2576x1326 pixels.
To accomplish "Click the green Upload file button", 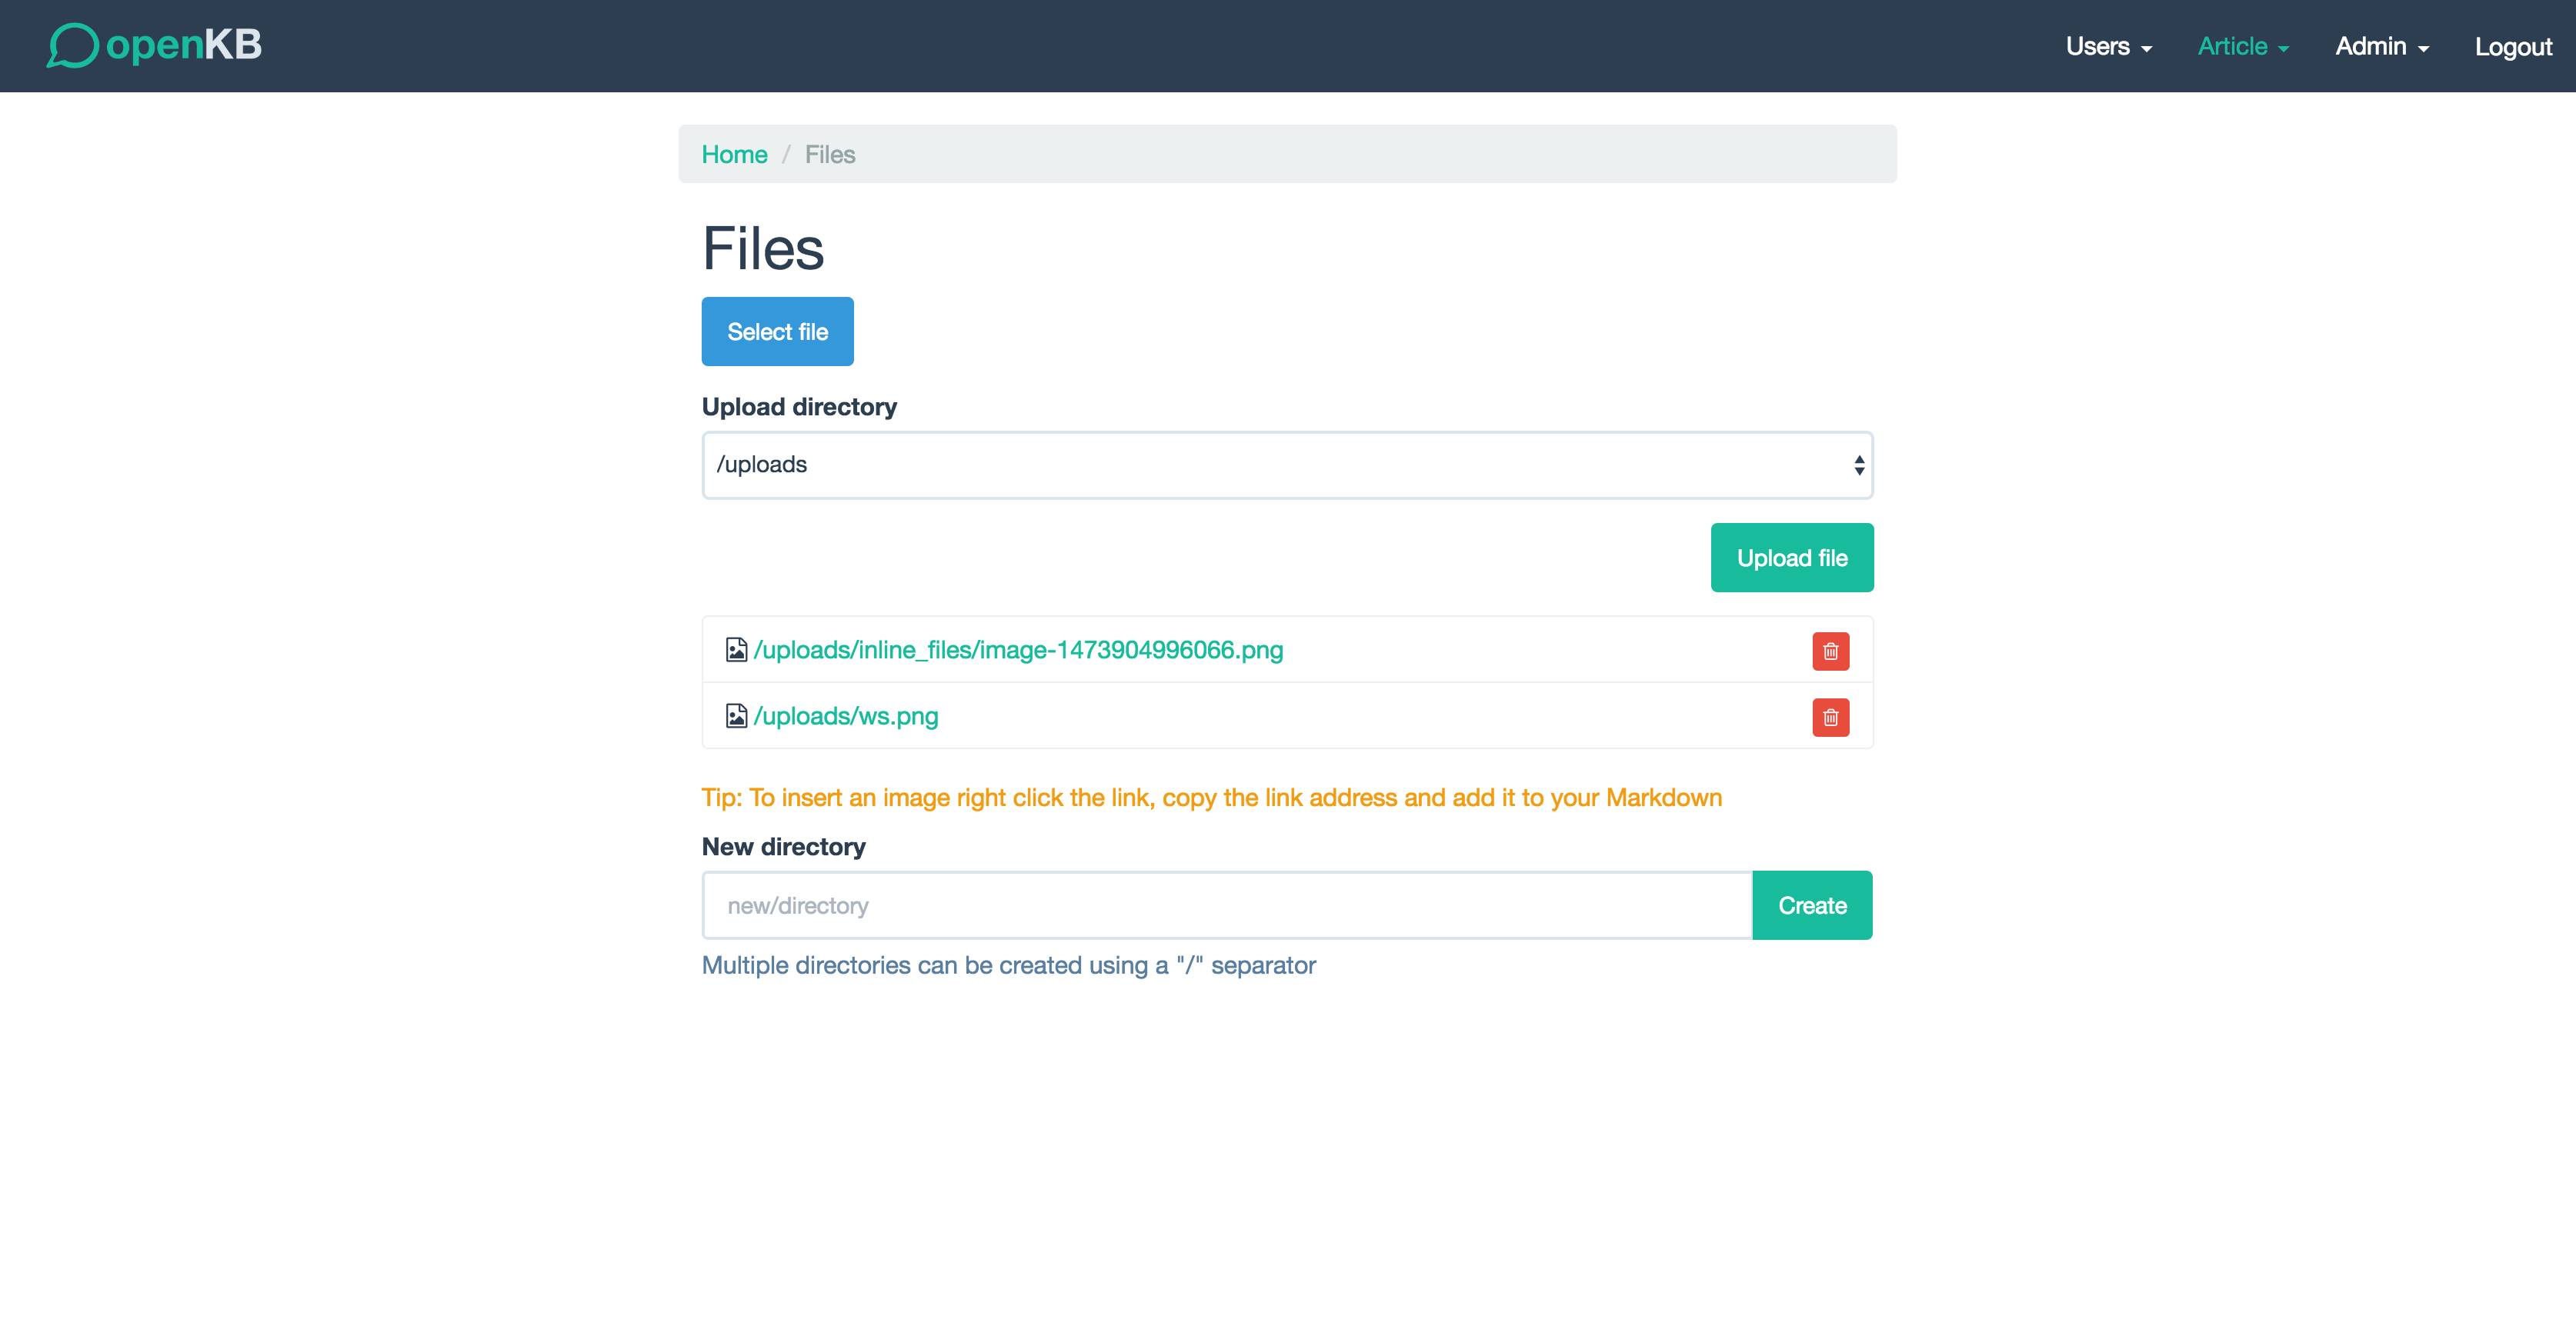I will coord(1791,558).
